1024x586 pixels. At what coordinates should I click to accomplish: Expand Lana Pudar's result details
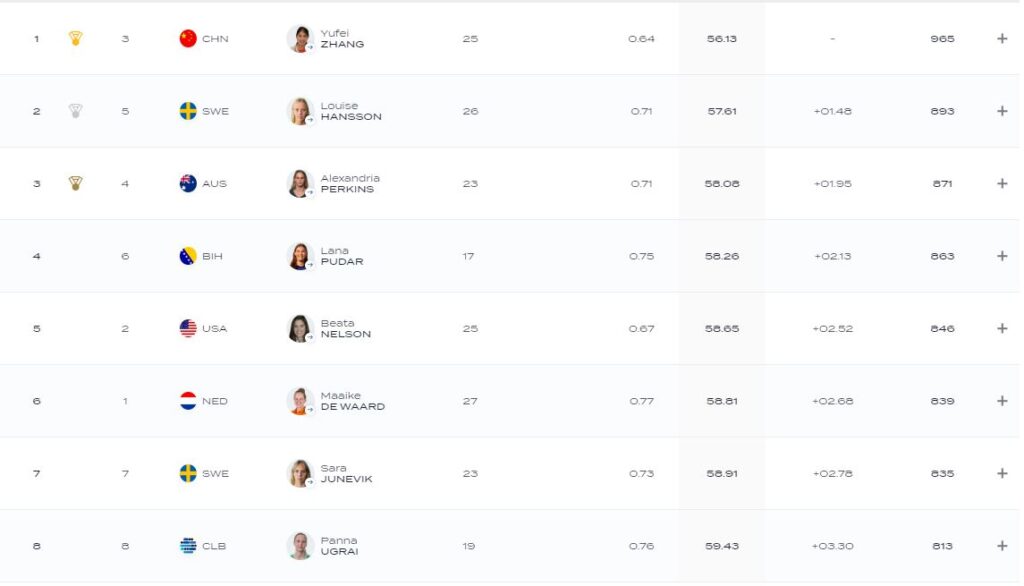tap(1002, 256)
